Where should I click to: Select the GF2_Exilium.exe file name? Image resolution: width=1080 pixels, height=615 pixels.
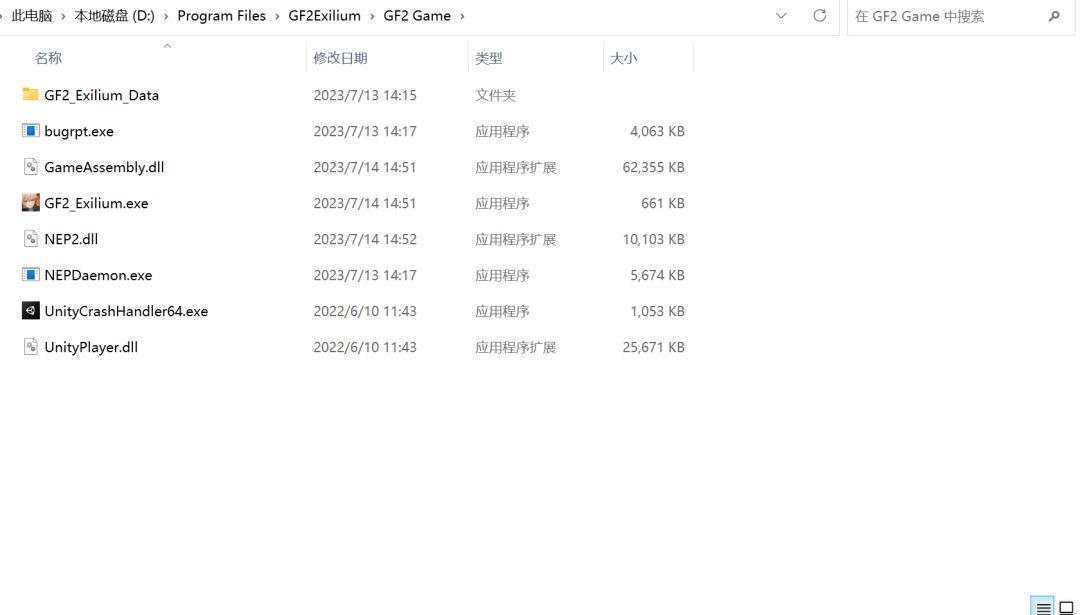pos(96,203)
